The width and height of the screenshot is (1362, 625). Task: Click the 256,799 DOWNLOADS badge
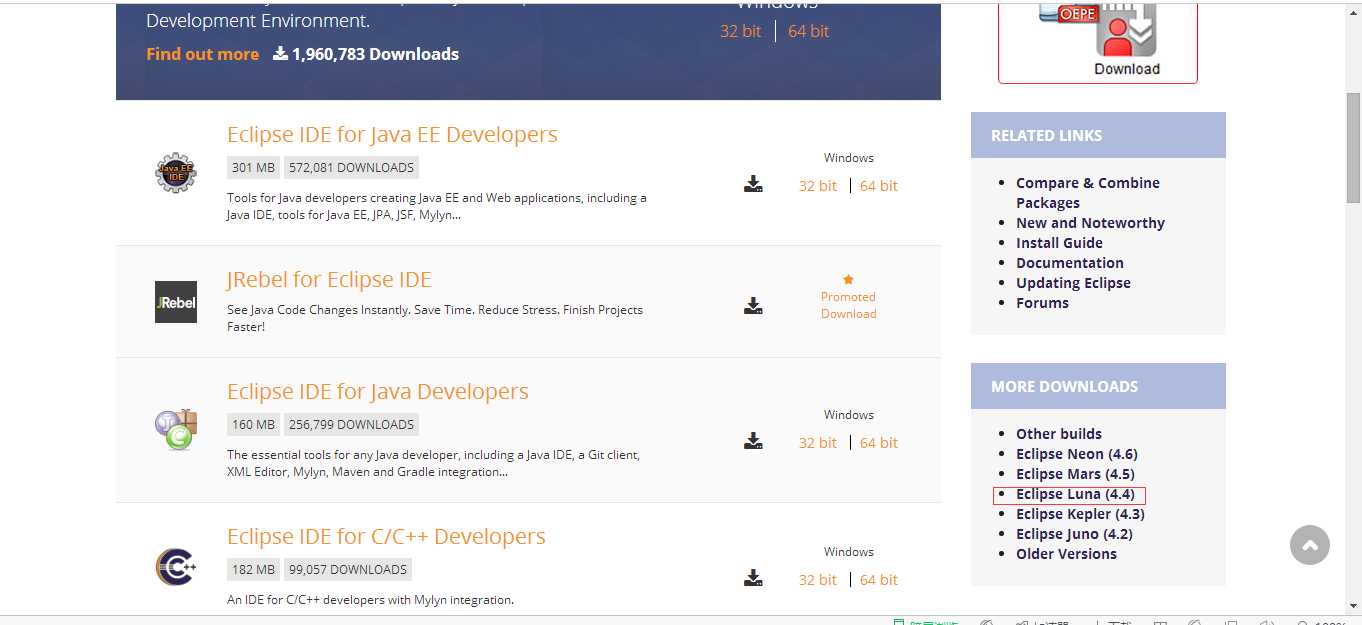pos(351,424)
